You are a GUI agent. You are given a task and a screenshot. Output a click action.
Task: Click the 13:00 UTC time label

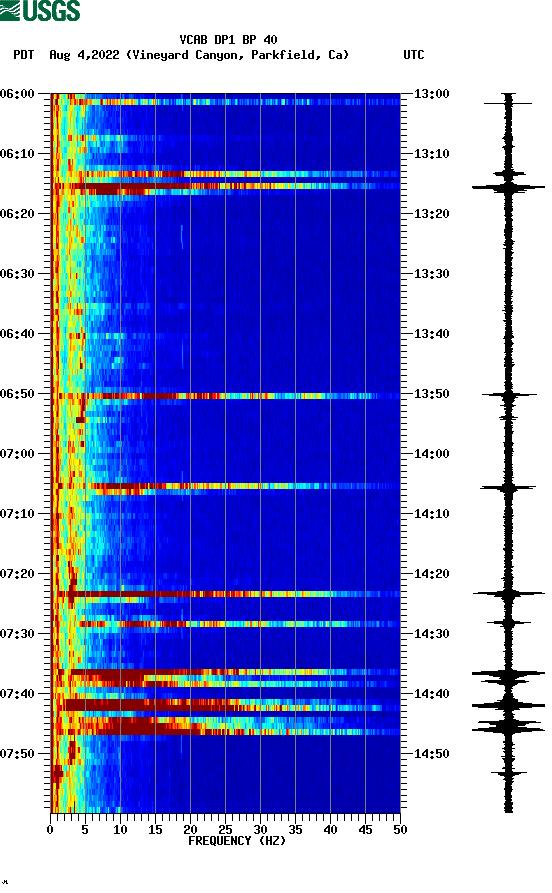pyautogui.click(x=431, y=93)
